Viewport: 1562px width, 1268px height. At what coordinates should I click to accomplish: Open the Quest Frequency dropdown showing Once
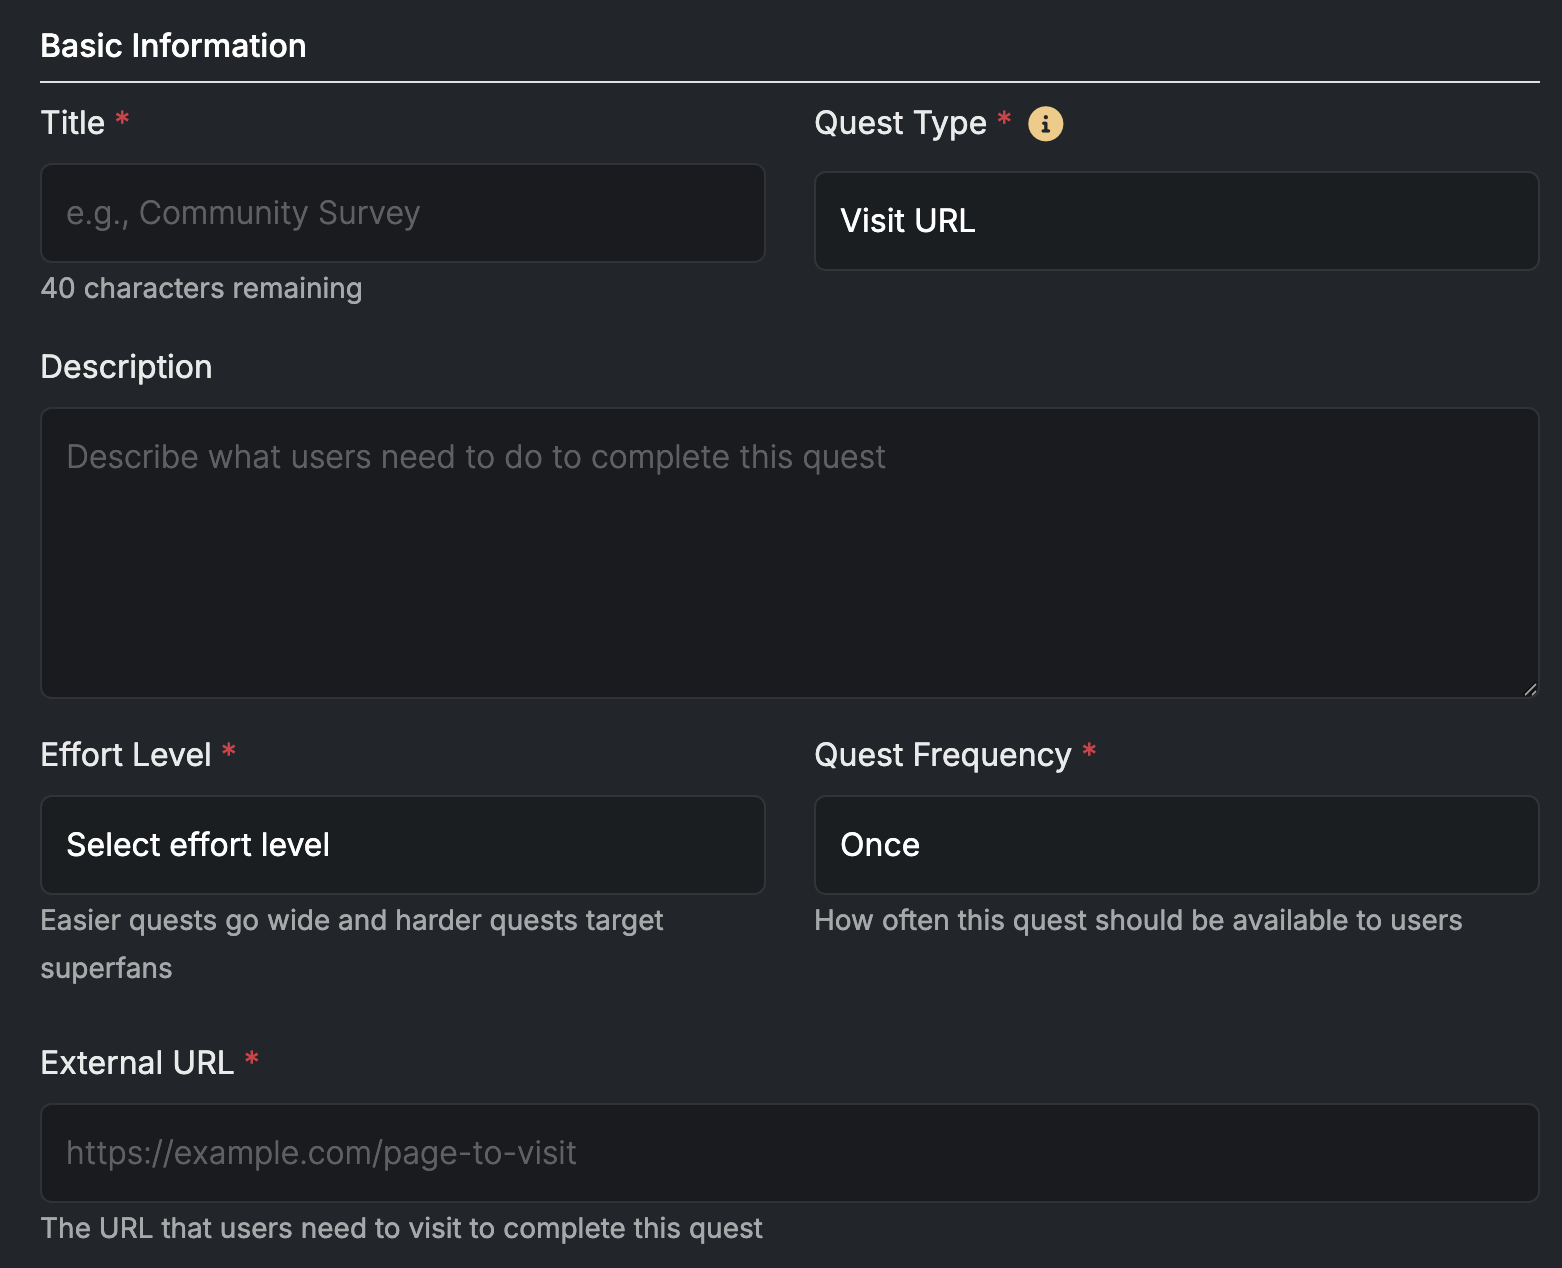coord(1176,845)
